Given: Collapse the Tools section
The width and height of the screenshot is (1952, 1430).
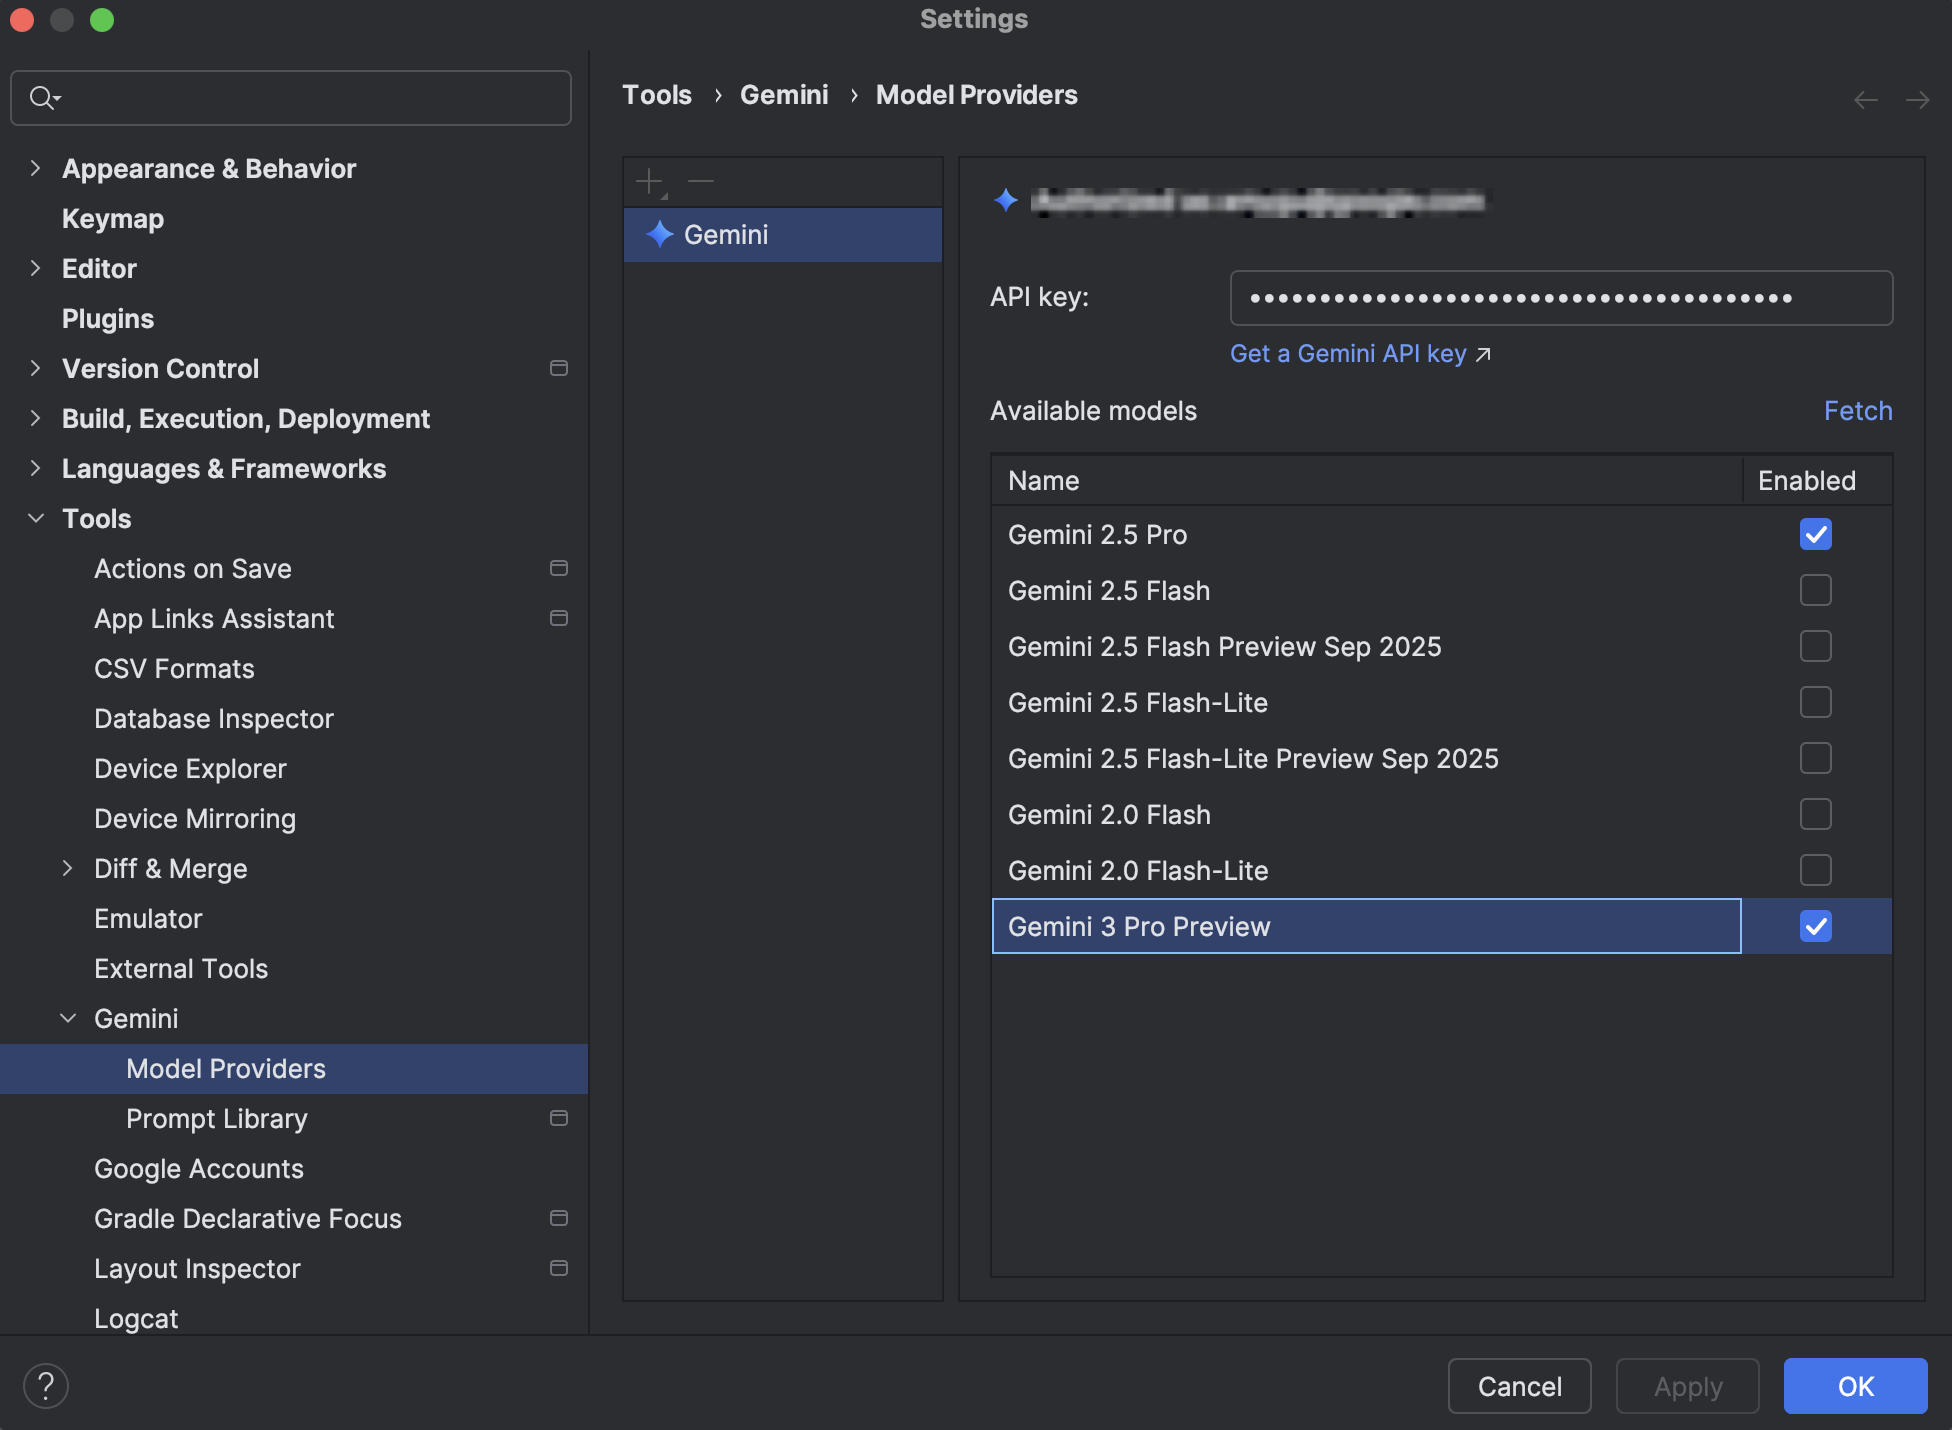Looking at the screenshot, I should click(x=36, y=518).
